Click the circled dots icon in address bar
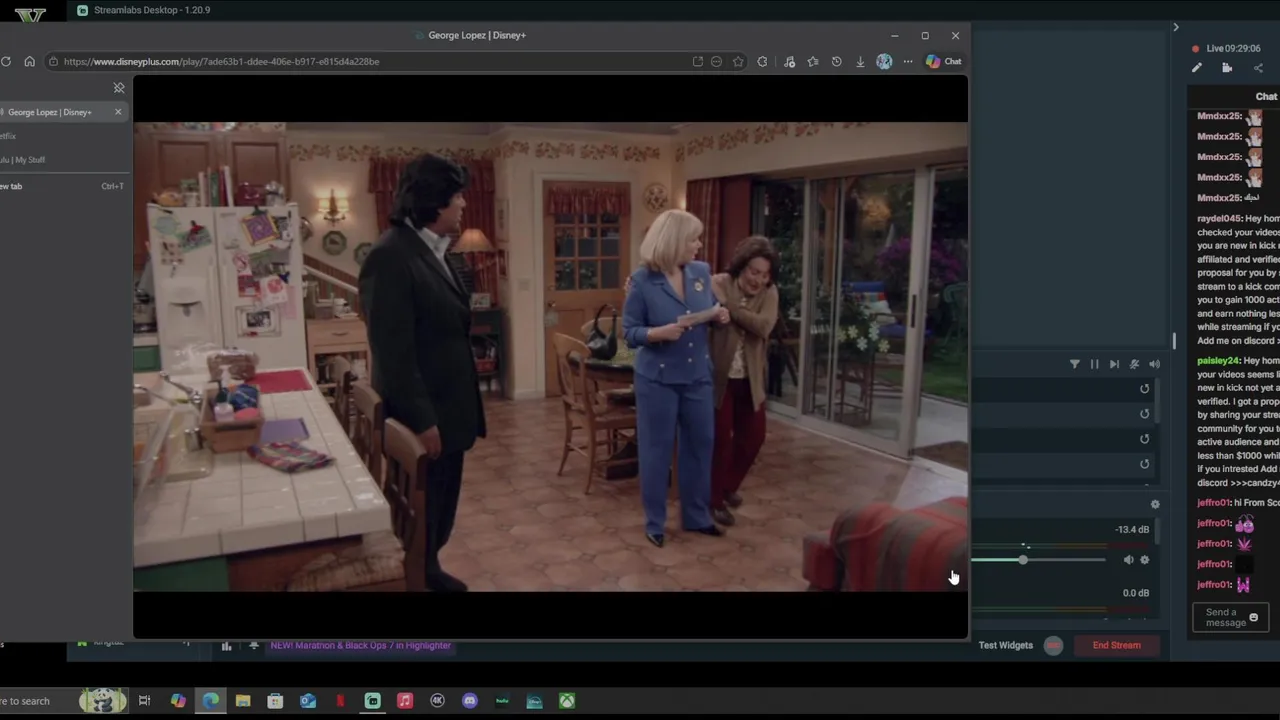Viewport: 1280px width, 720px height. [716, 62]
